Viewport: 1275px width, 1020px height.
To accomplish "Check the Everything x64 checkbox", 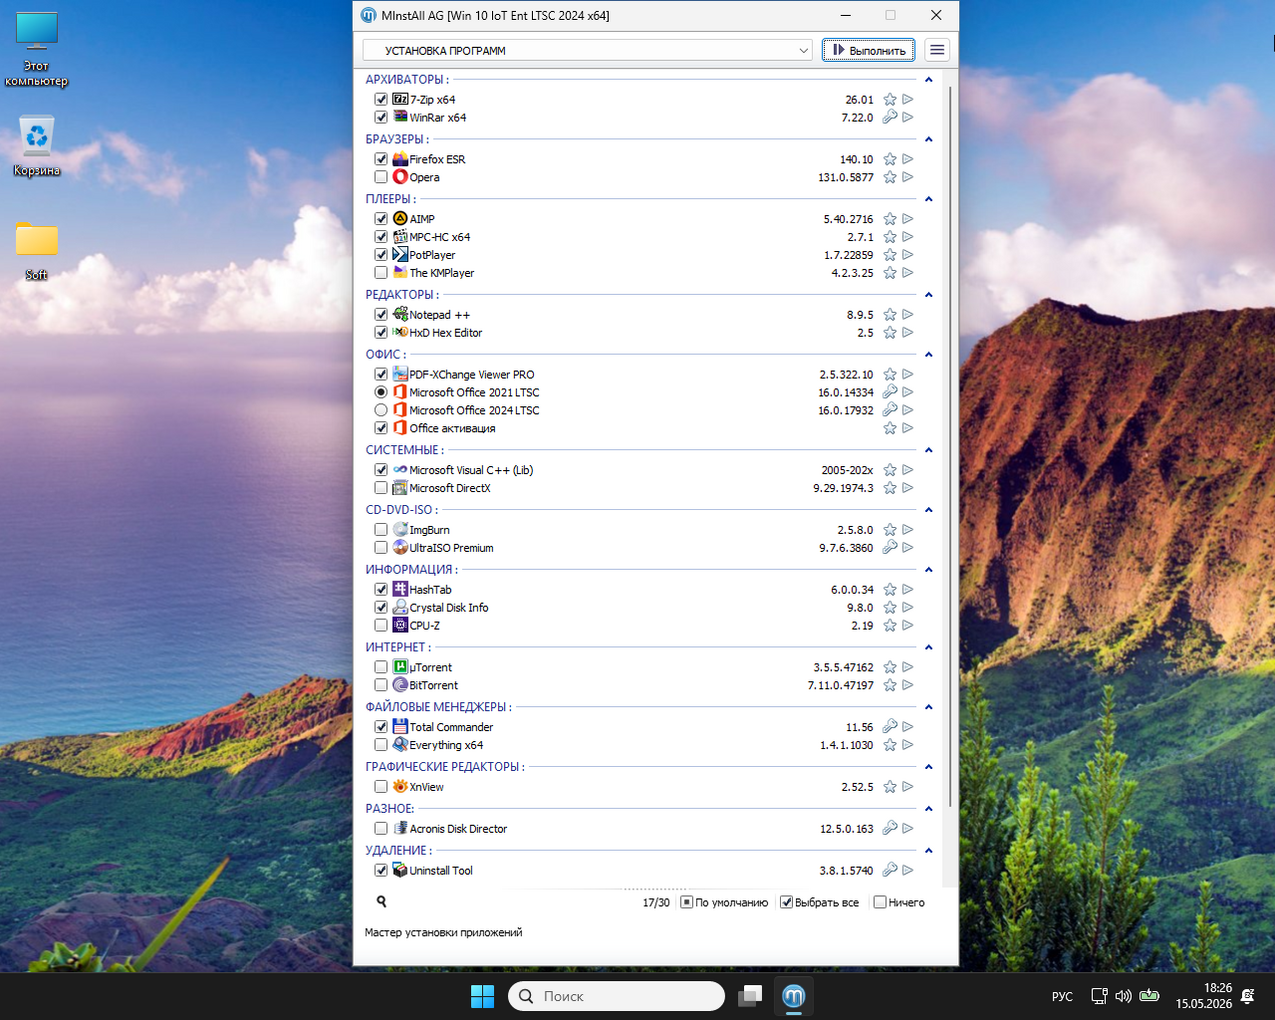I will click(381, 745).
